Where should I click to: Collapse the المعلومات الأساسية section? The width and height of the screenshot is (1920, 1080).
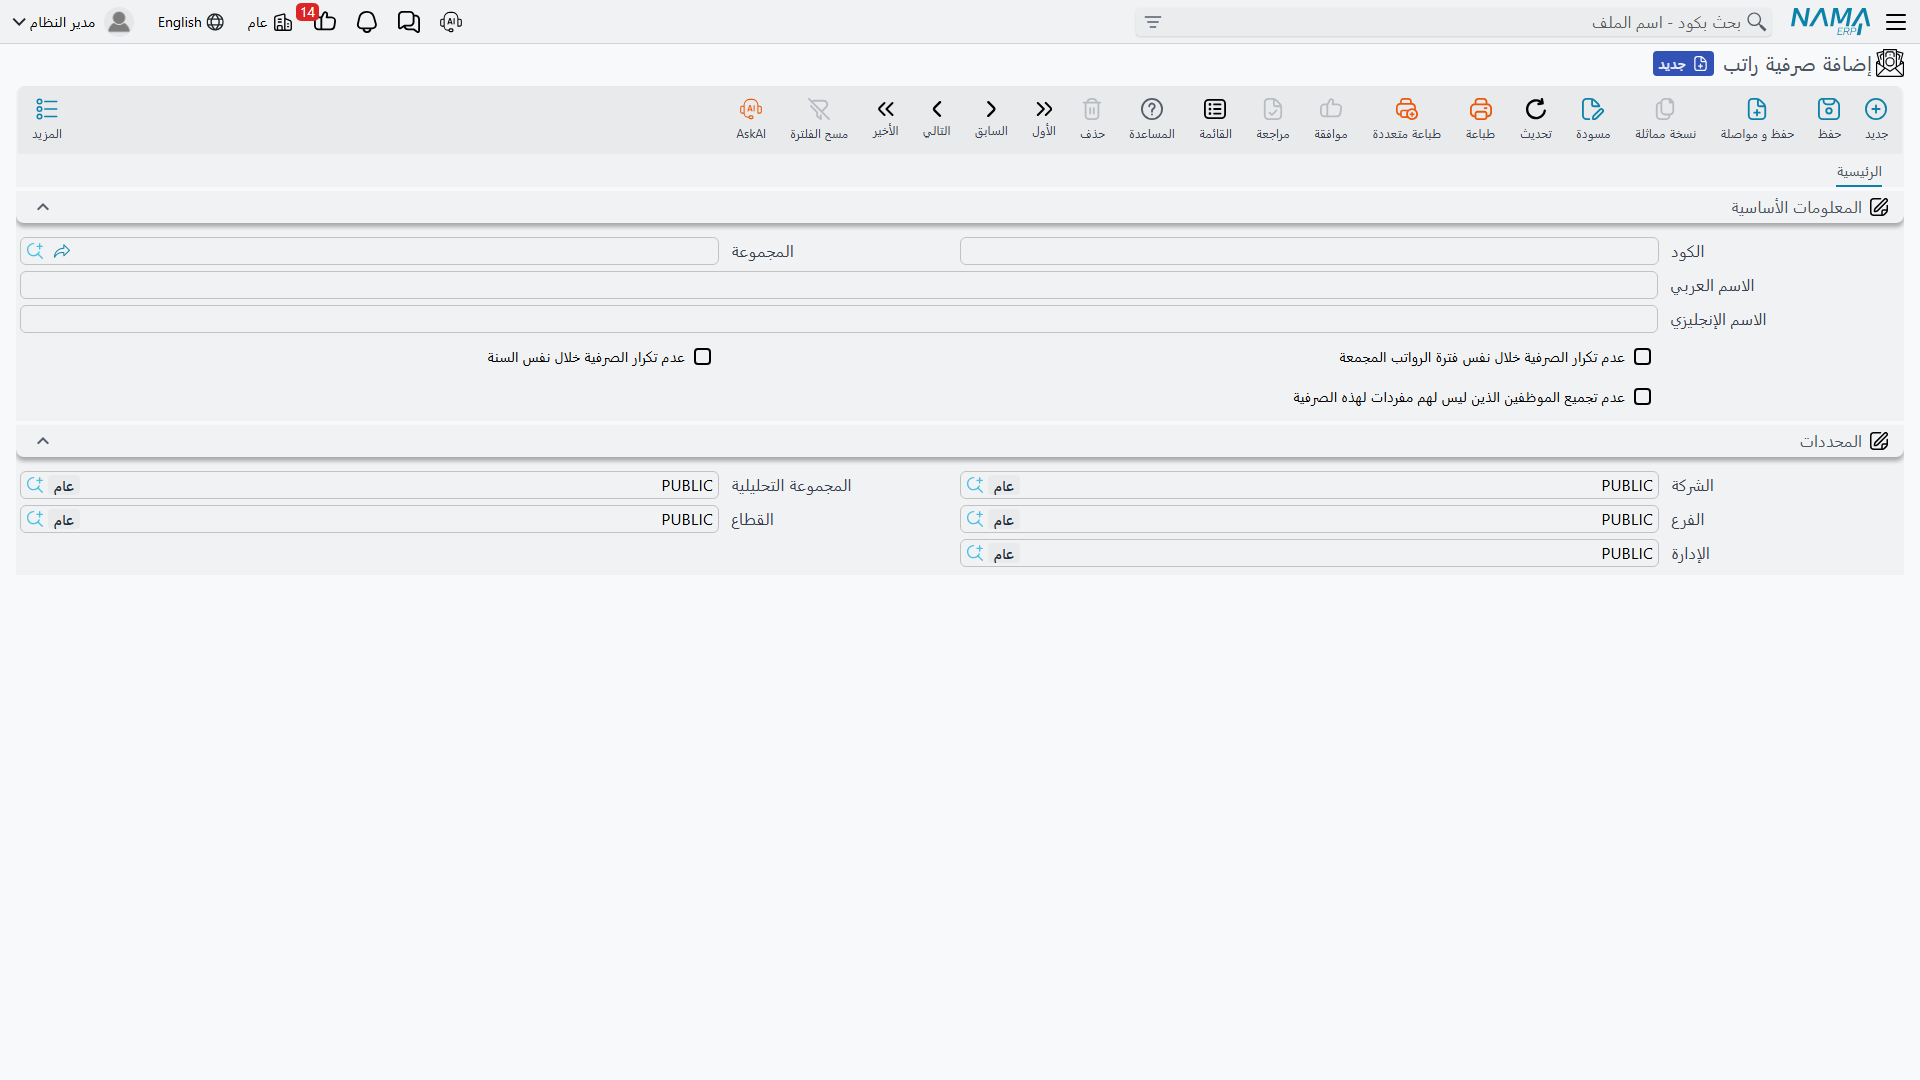coord(43,207)
